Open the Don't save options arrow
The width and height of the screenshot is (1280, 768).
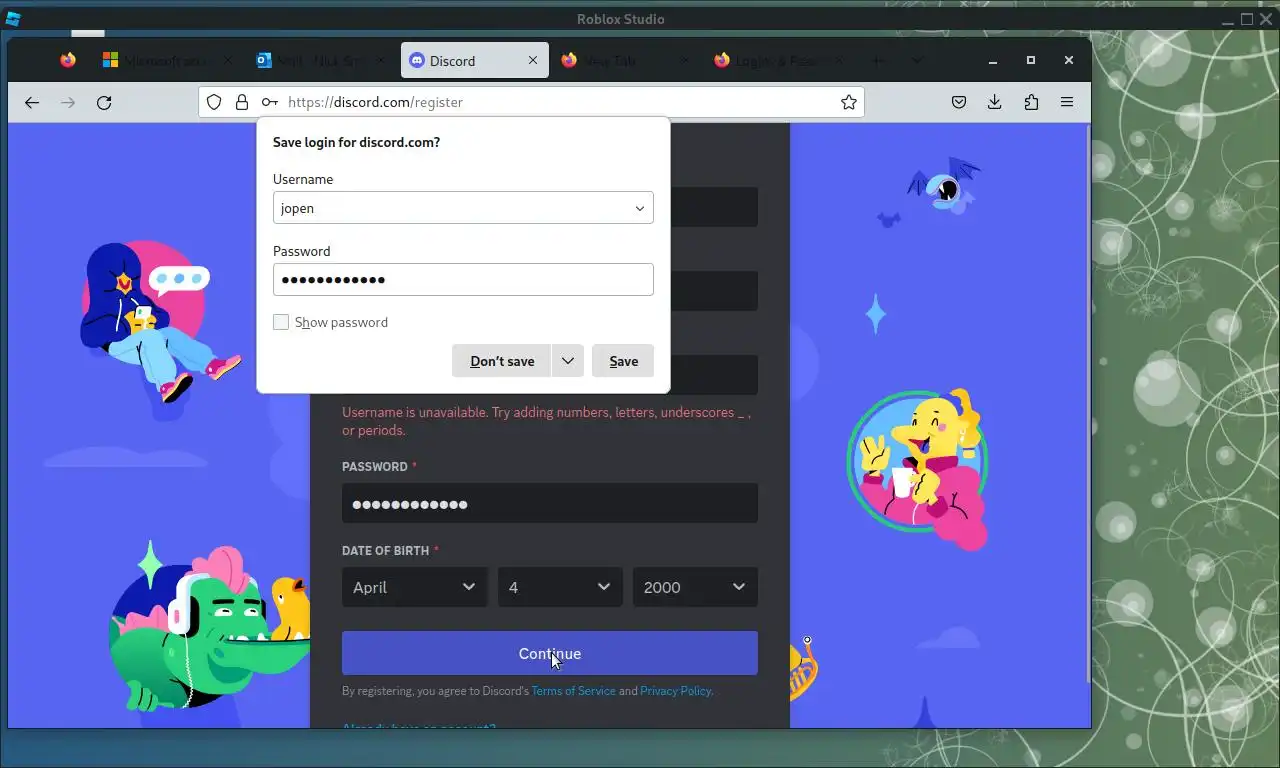(567, 361)
